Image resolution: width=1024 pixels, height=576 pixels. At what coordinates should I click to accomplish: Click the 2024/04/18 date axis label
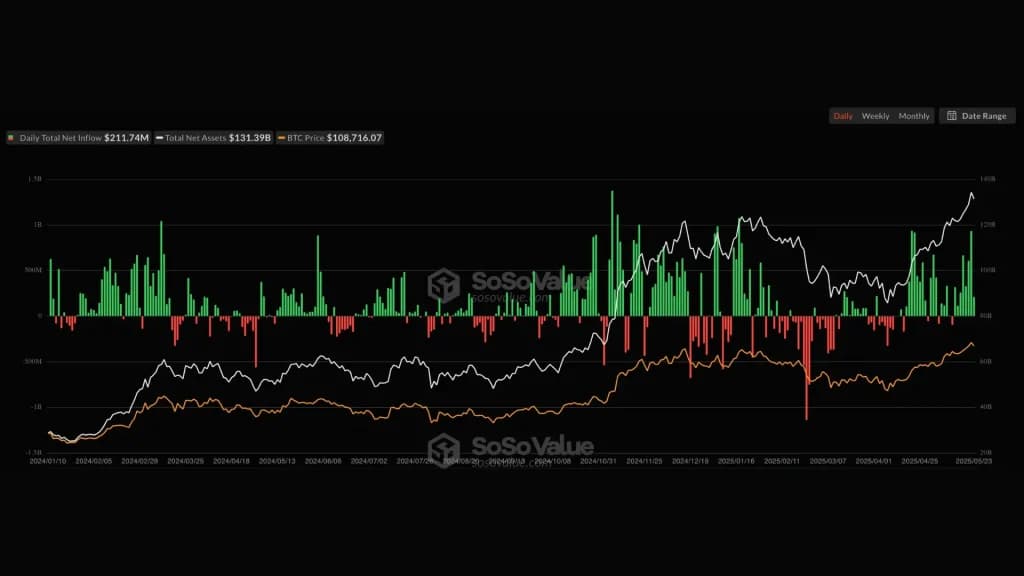[x=231, y=461]
